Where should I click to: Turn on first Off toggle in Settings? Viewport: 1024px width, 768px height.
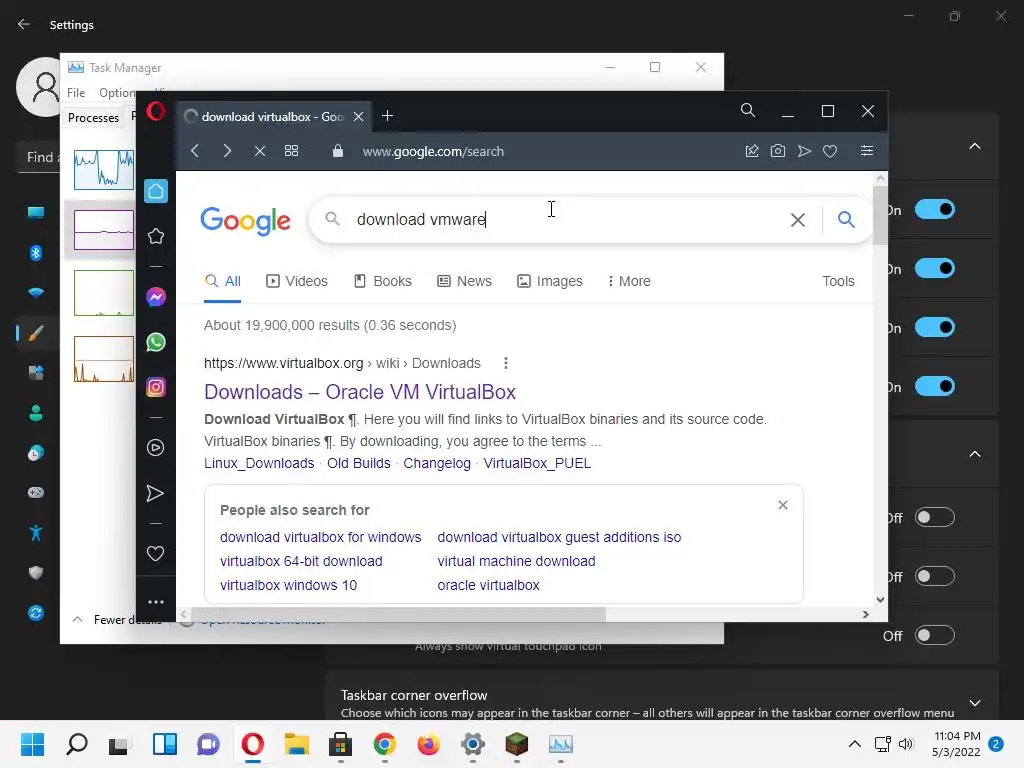click(935, 518)
